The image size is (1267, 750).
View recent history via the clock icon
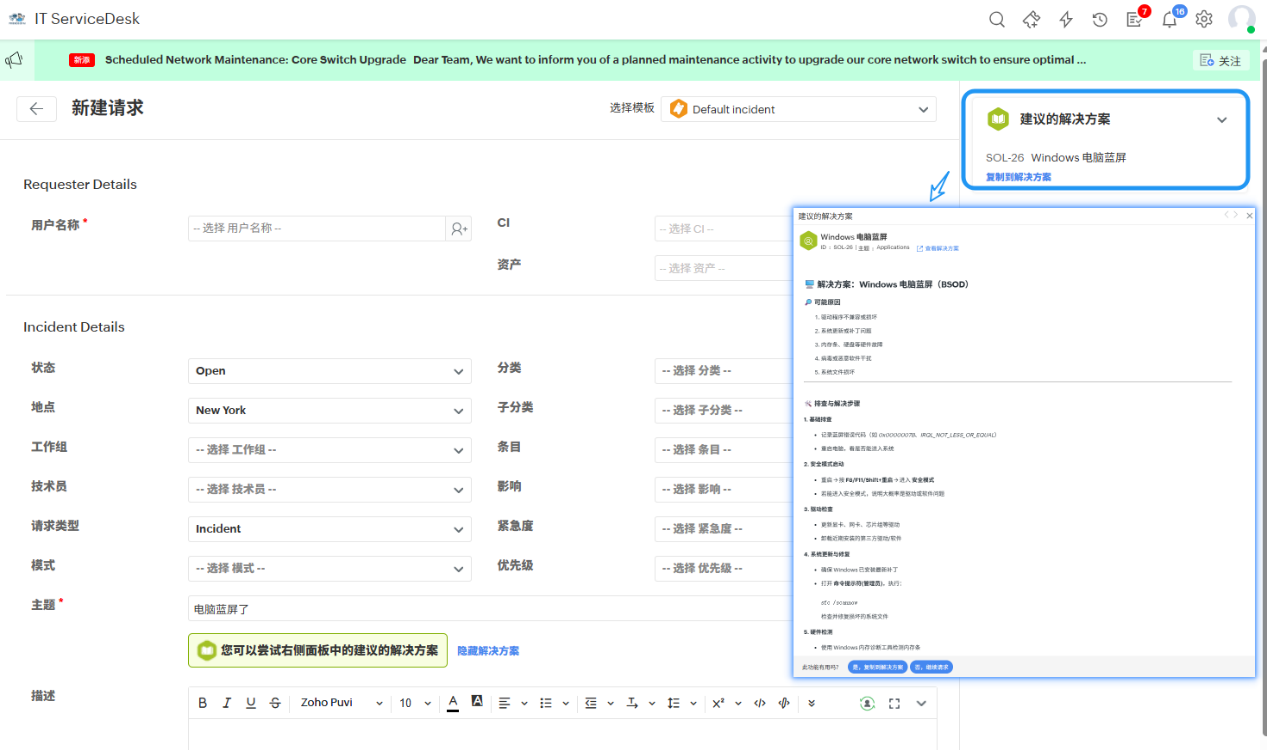1100,19
